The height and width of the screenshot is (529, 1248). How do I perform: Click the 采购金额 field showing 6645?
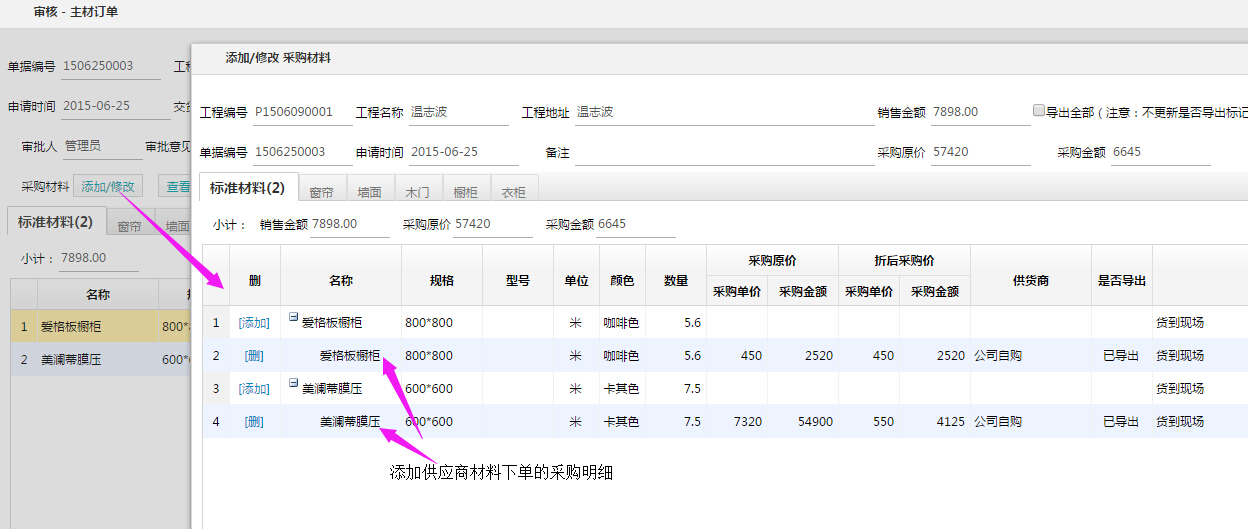pyautogui.click(x=1160, y=153)
